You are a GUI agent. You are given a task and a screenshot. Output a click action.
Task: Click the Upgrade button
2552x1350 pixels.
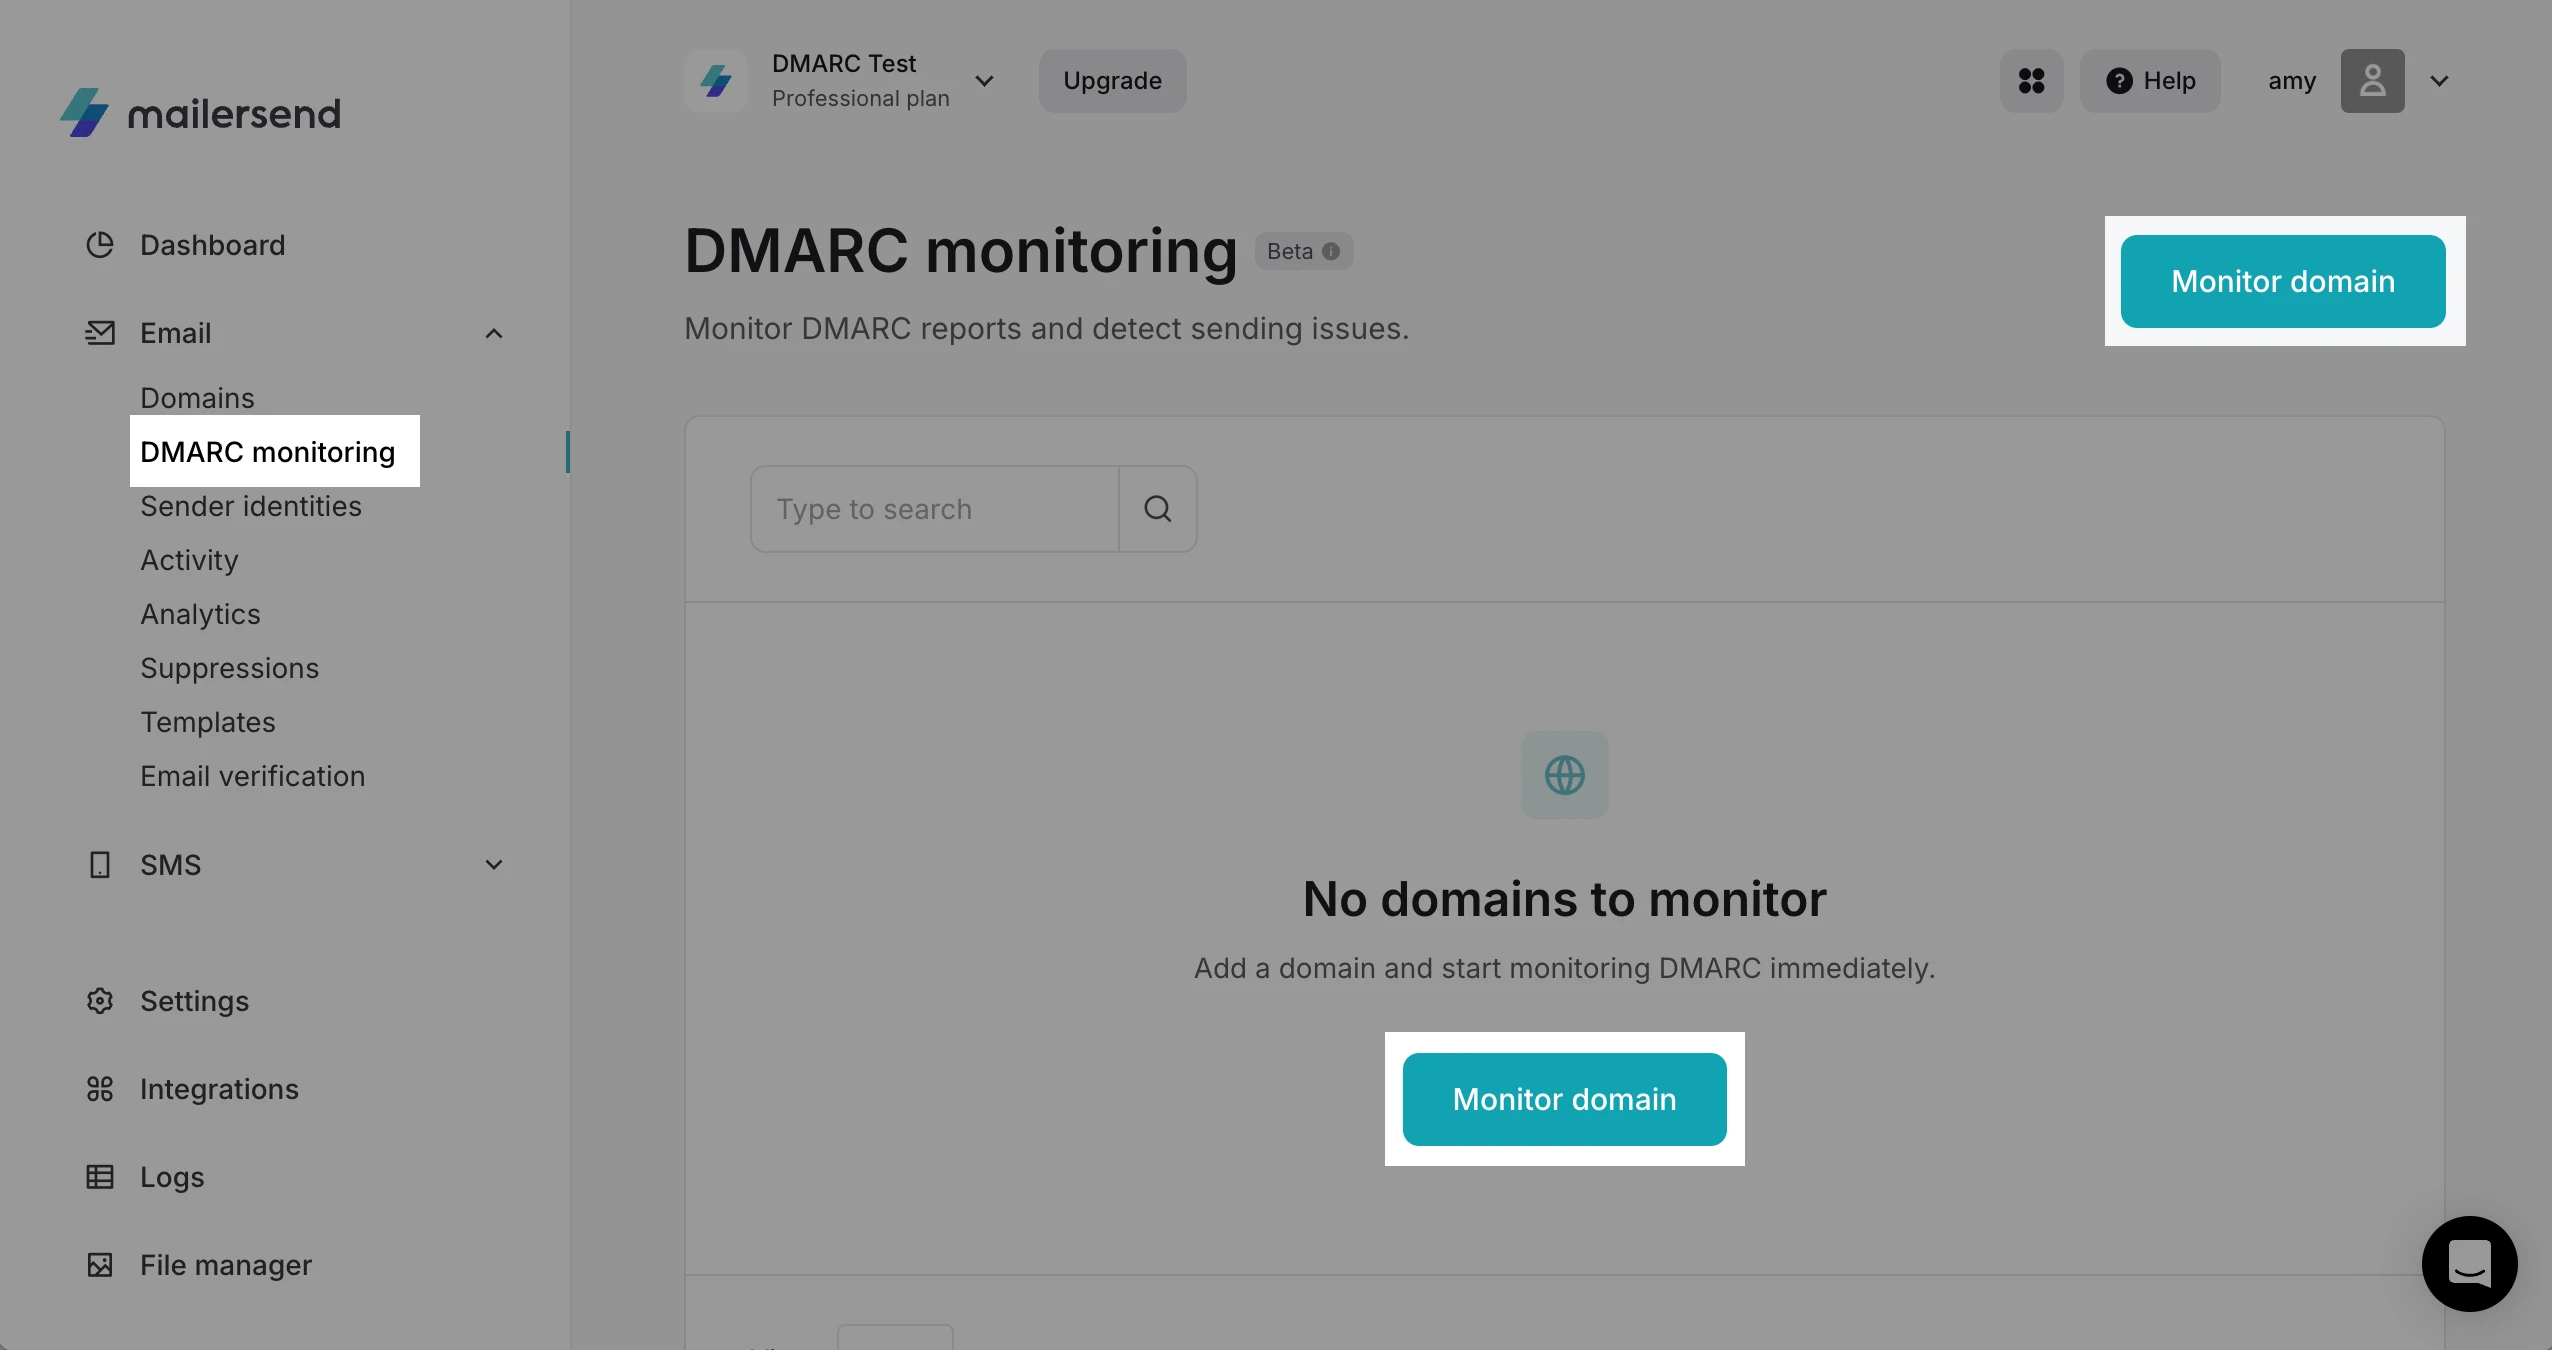[1111, 81]
